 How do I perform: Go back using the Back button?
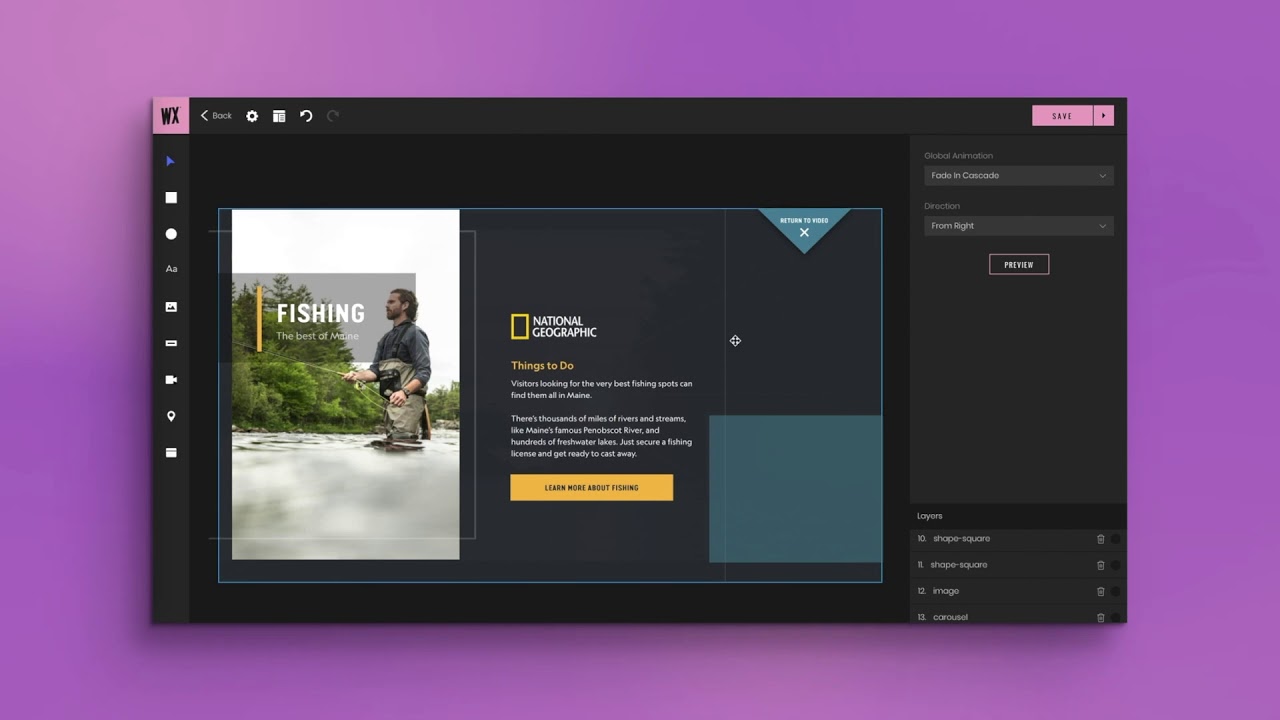216,116
